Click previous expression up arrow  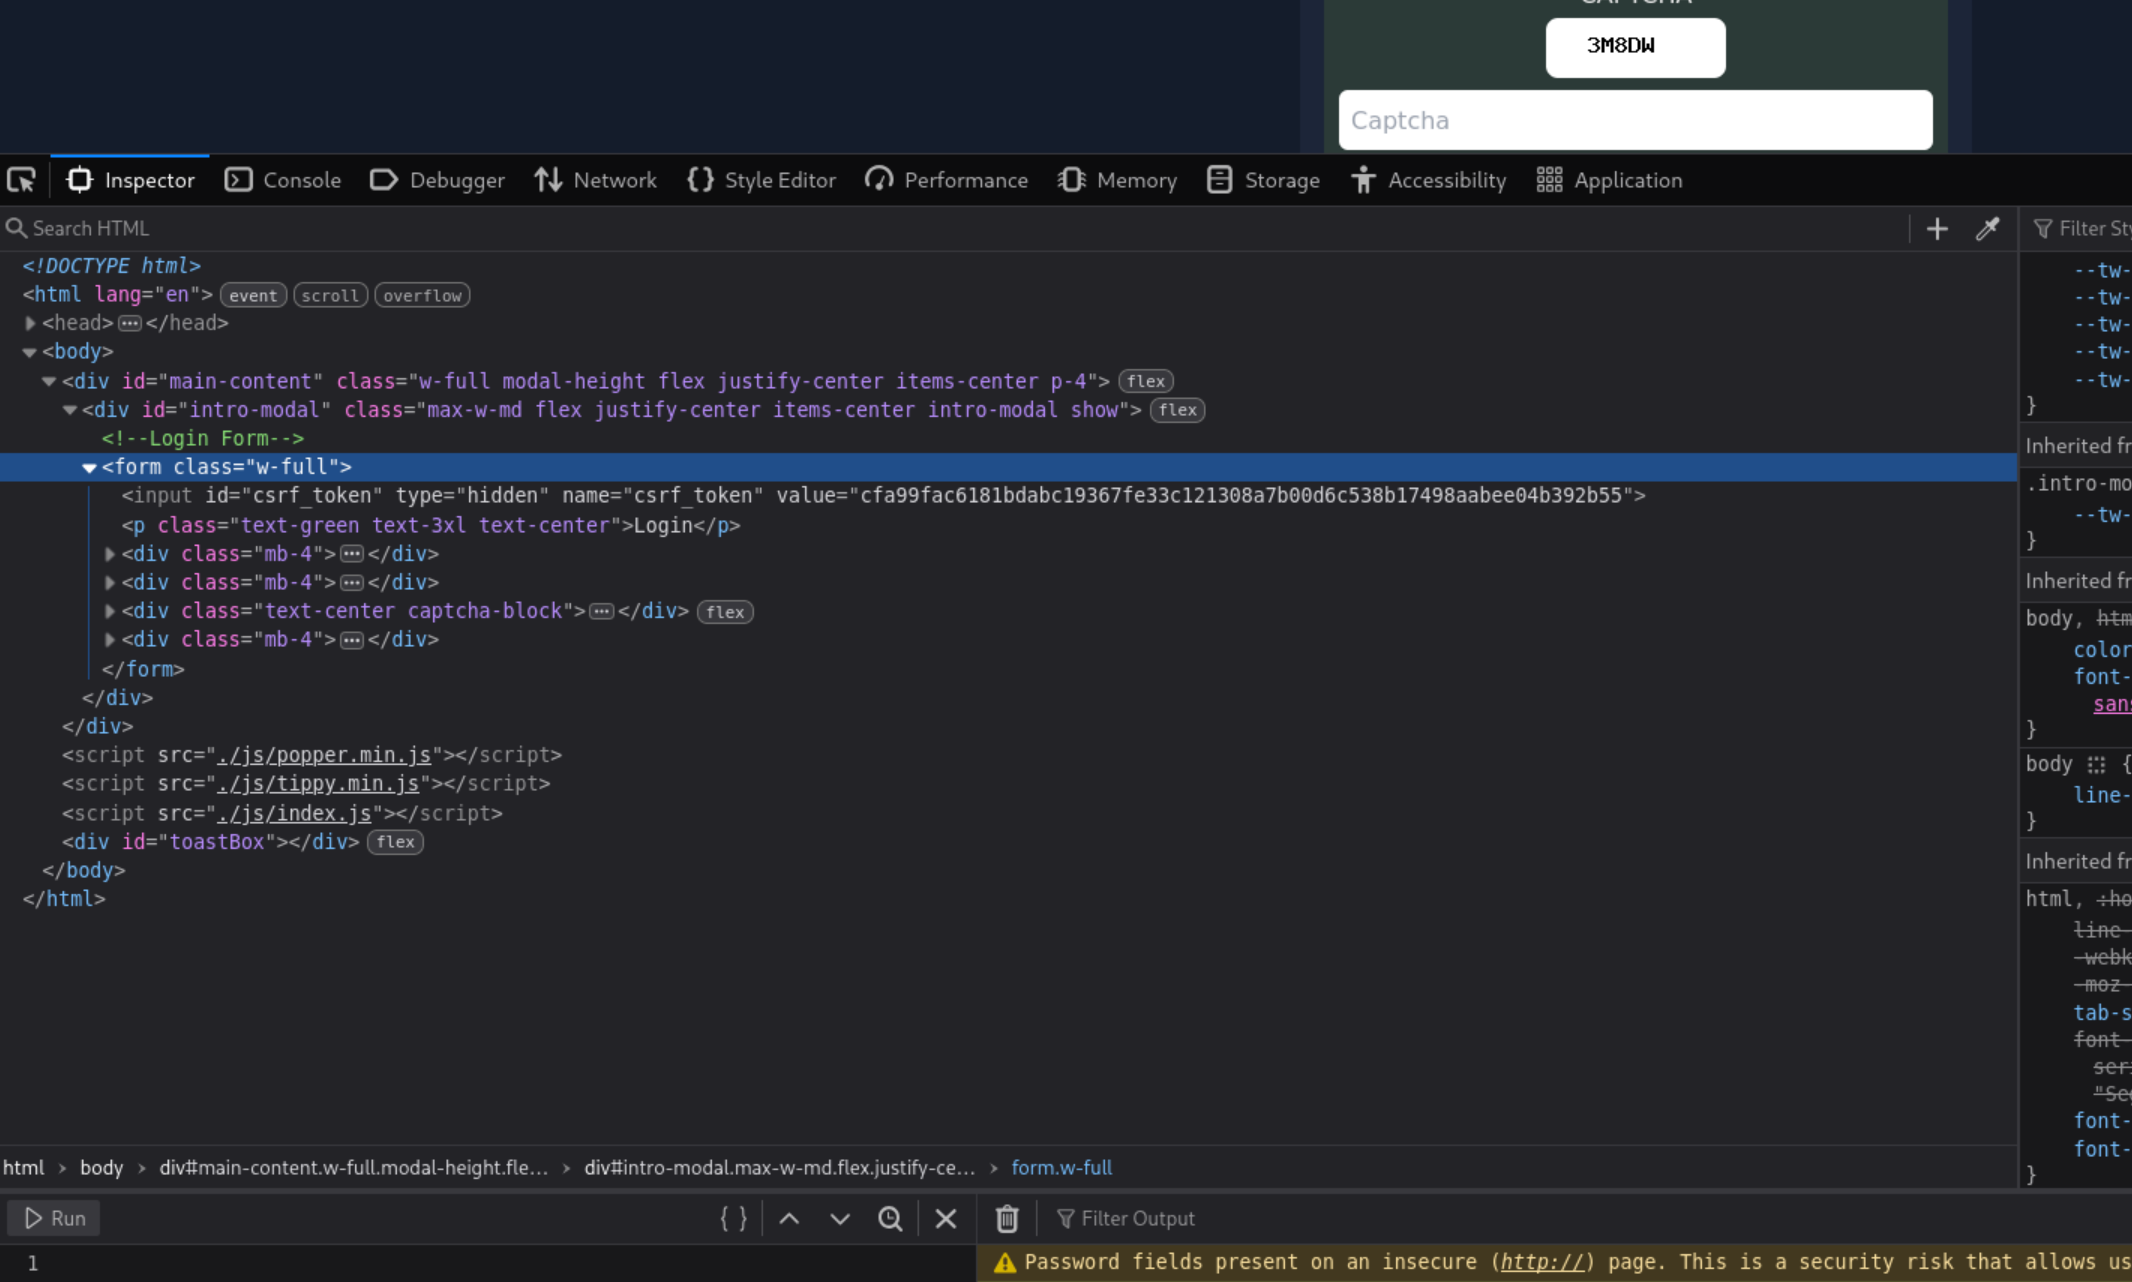pos(789,1218)
